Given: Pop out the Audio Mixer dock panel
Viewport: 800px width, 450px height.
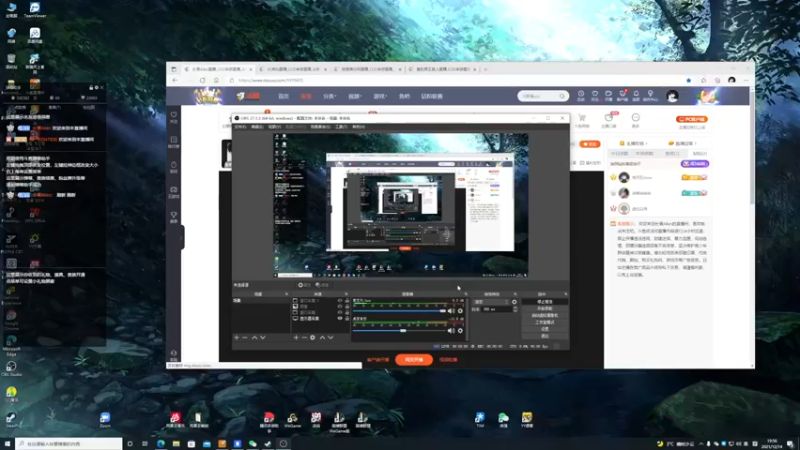Looking at the screenshot, I should pos(466,294).
